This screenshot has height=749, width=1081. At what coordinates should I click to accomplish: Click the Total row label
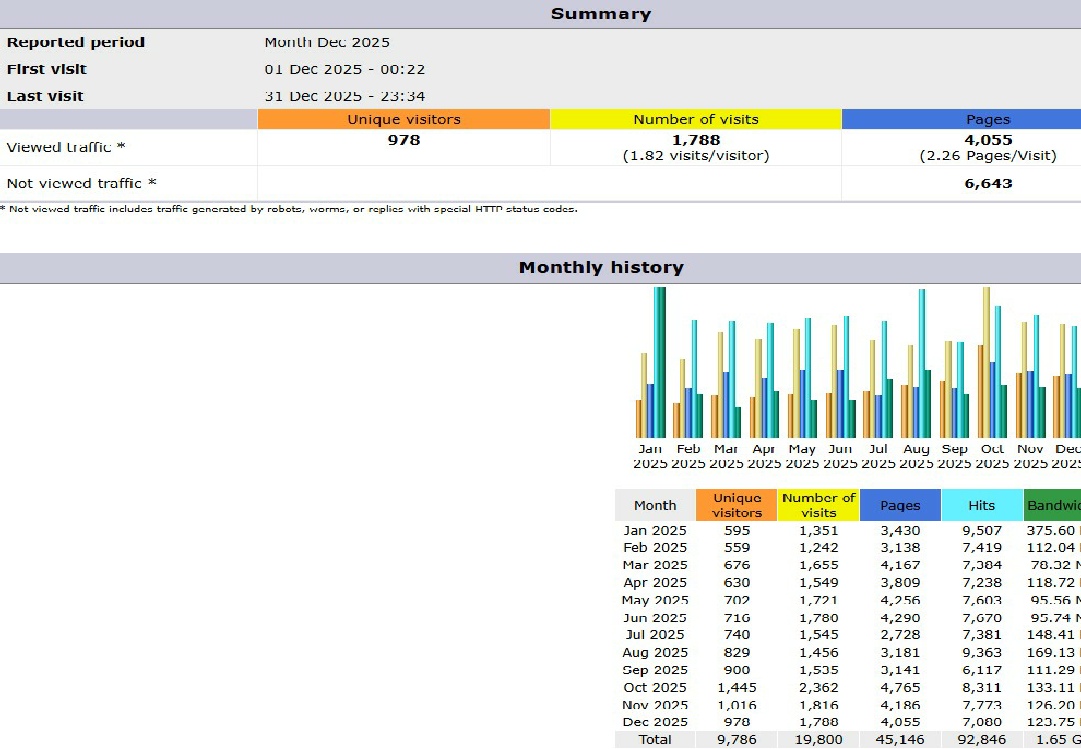coord(655,740)
